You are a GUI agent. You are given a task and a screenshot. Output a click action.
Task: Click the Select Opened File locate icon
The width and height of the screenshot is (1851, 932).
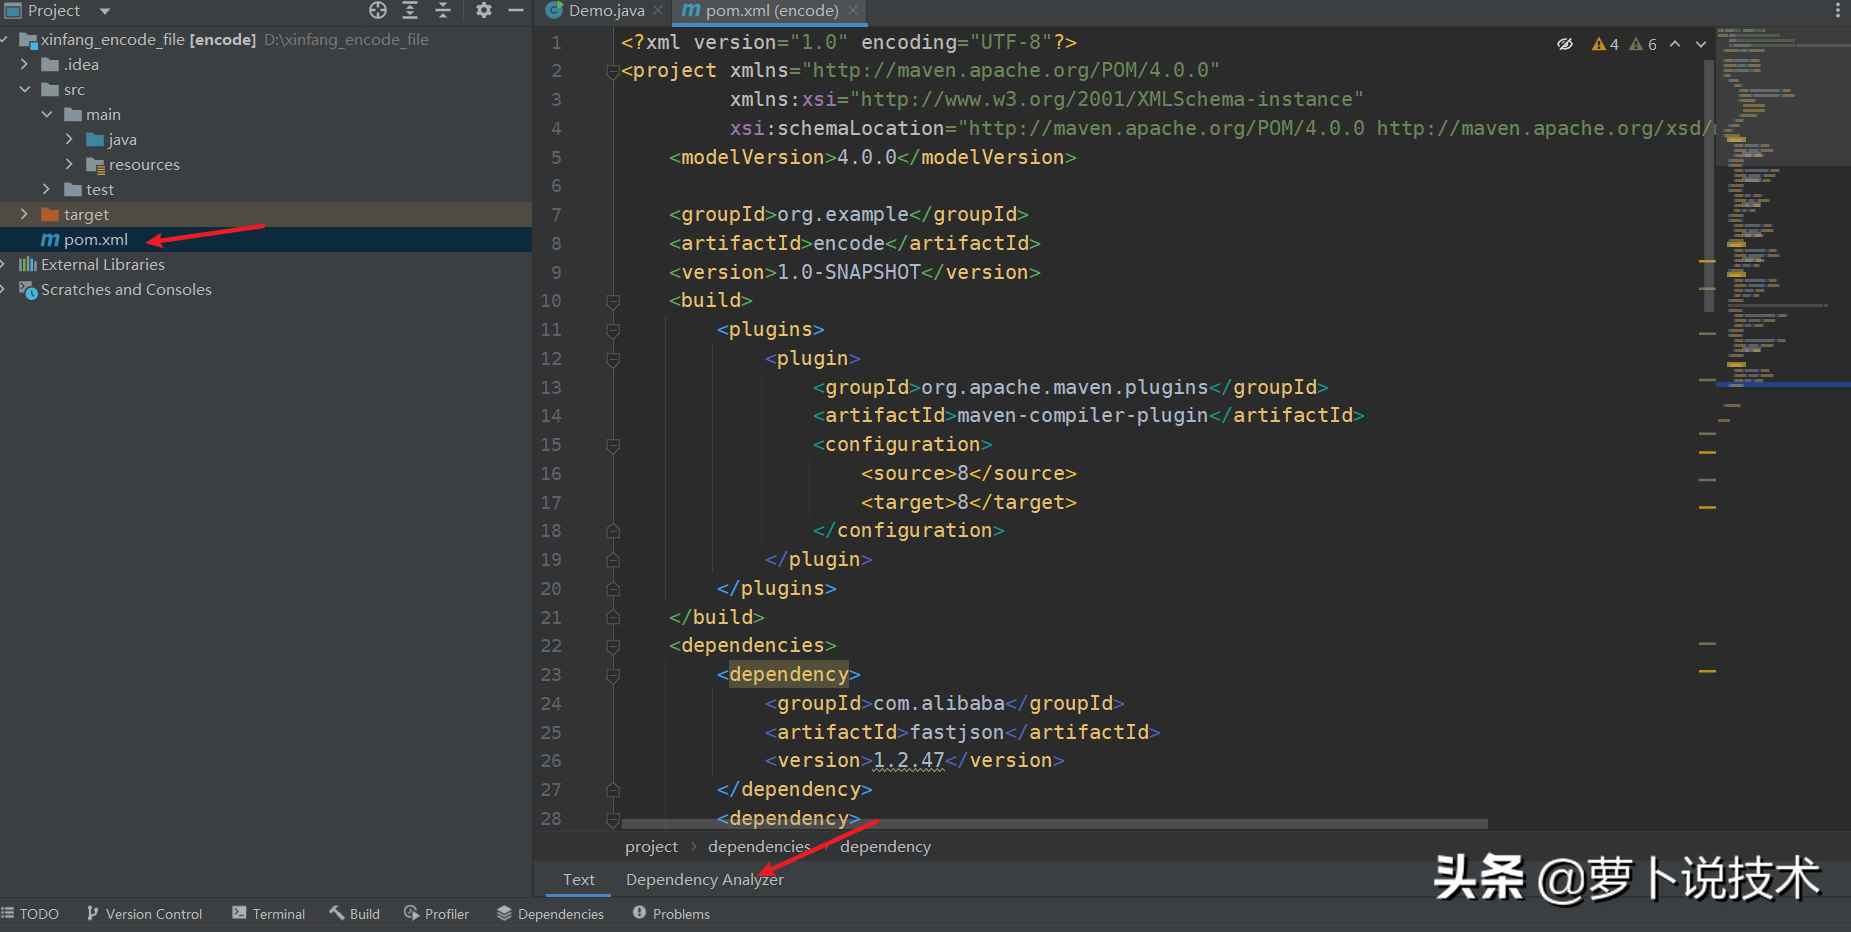(x=377, y=10)
